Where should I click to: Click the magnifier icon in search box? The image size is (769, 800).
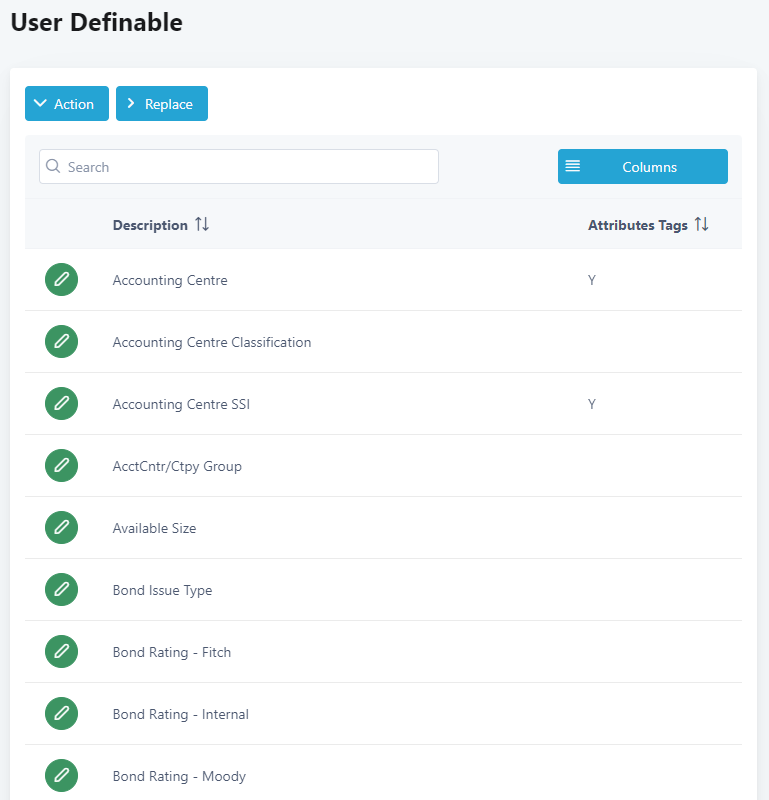54,167
